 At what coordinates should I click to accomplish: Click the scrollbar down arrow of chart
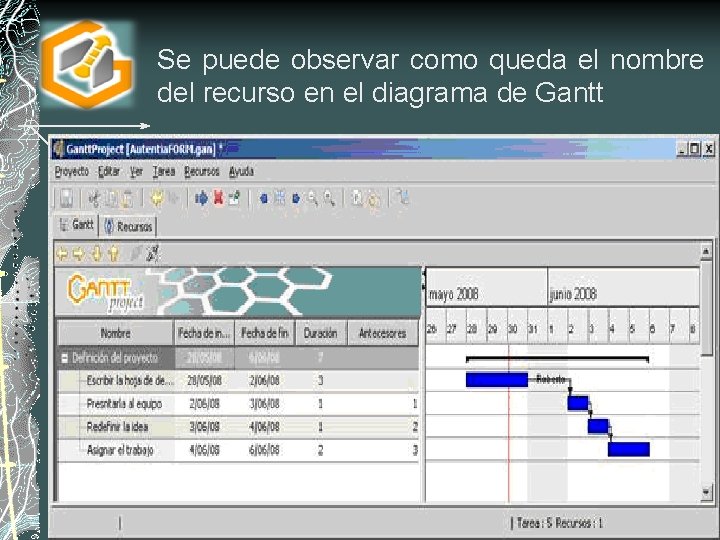click(x=706, y=492)
